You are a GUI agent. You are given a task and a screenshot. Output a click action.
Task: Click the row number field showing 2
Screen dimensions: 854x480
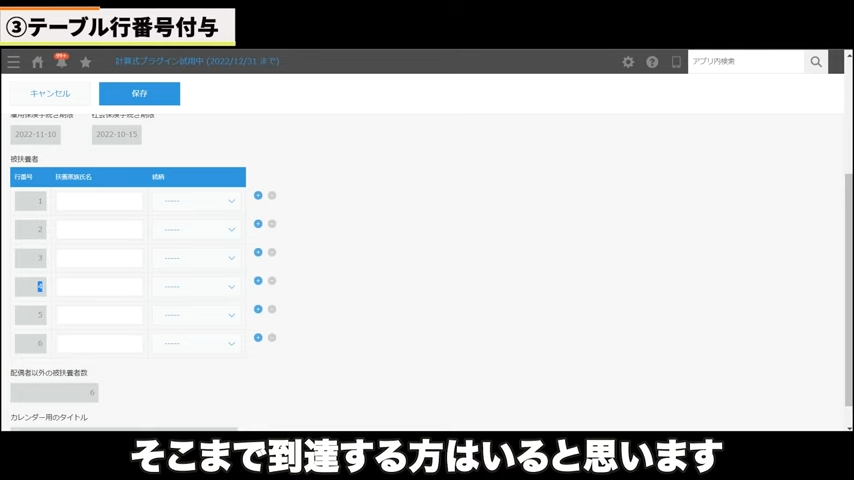[x=30, y=229]
